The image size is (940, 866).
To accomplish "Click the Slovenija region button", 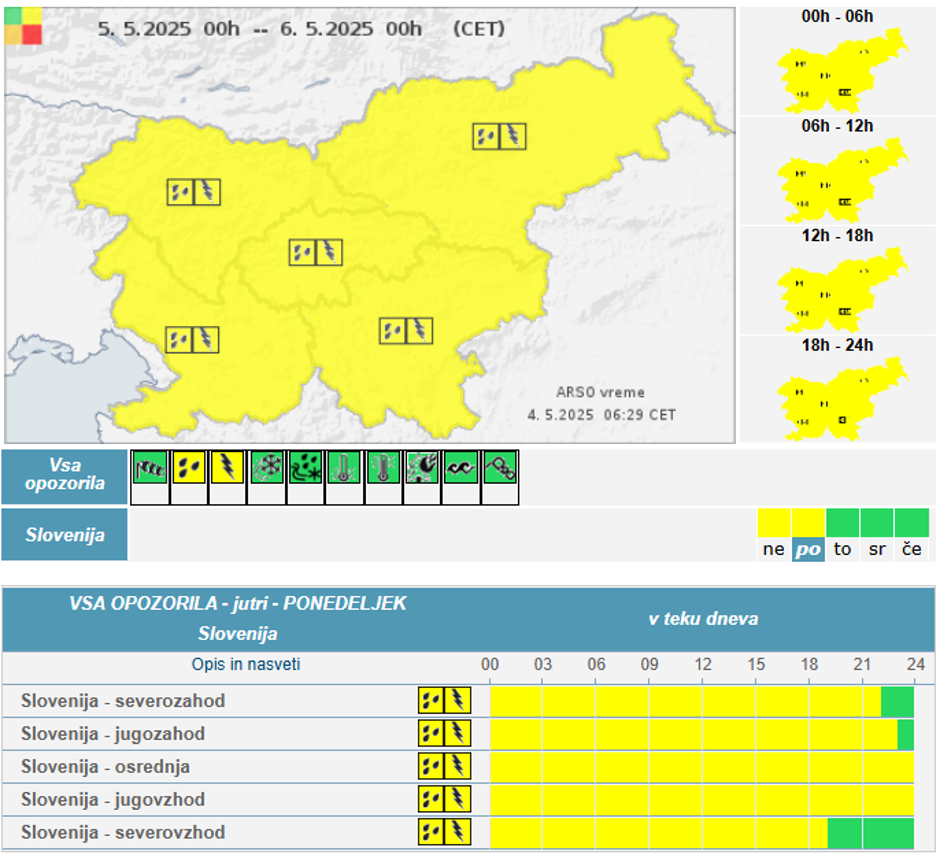I will point(64,534).
